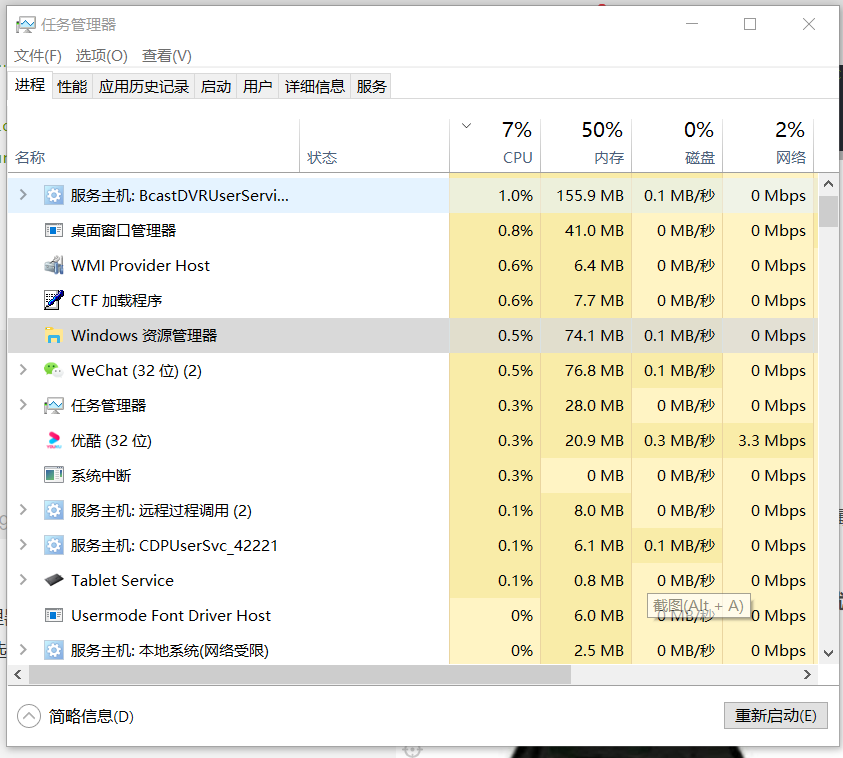The height and width of the screenshot is (758, 843).
Task: Click the gear icon for 本地系统(网络受限)
Action: tap(53, 650)
